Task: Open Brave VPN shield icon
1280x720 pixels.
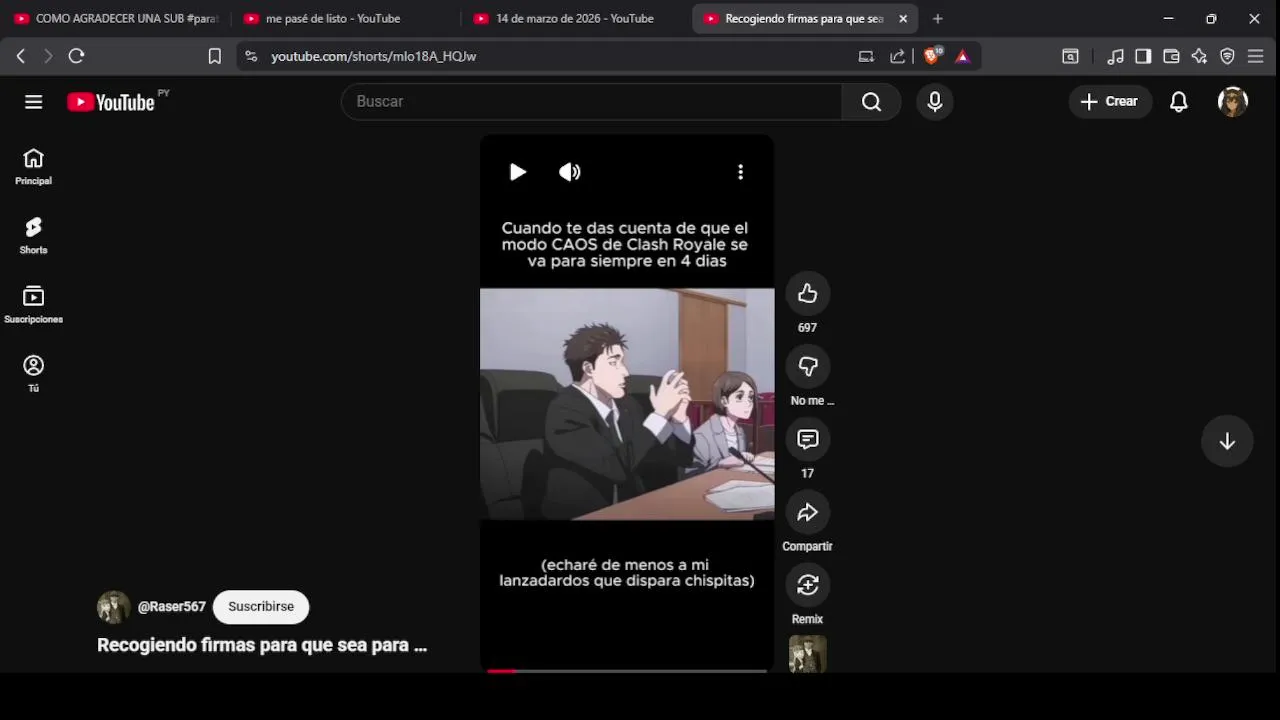Action: tap(1227, 57)
